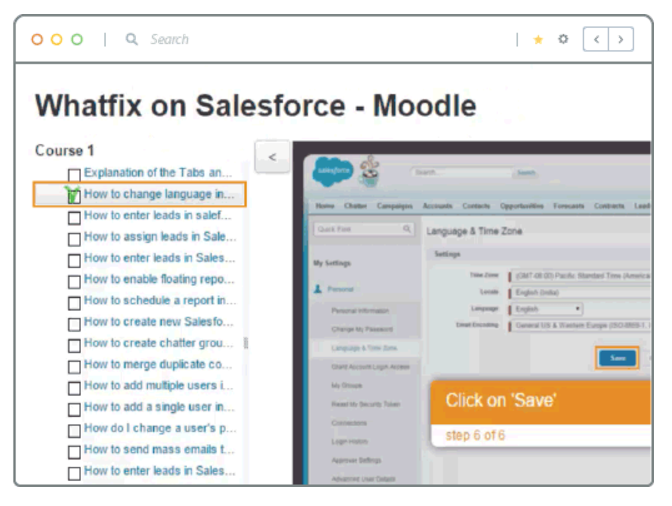Click the Quick Find input field

(x=363, y=229)
